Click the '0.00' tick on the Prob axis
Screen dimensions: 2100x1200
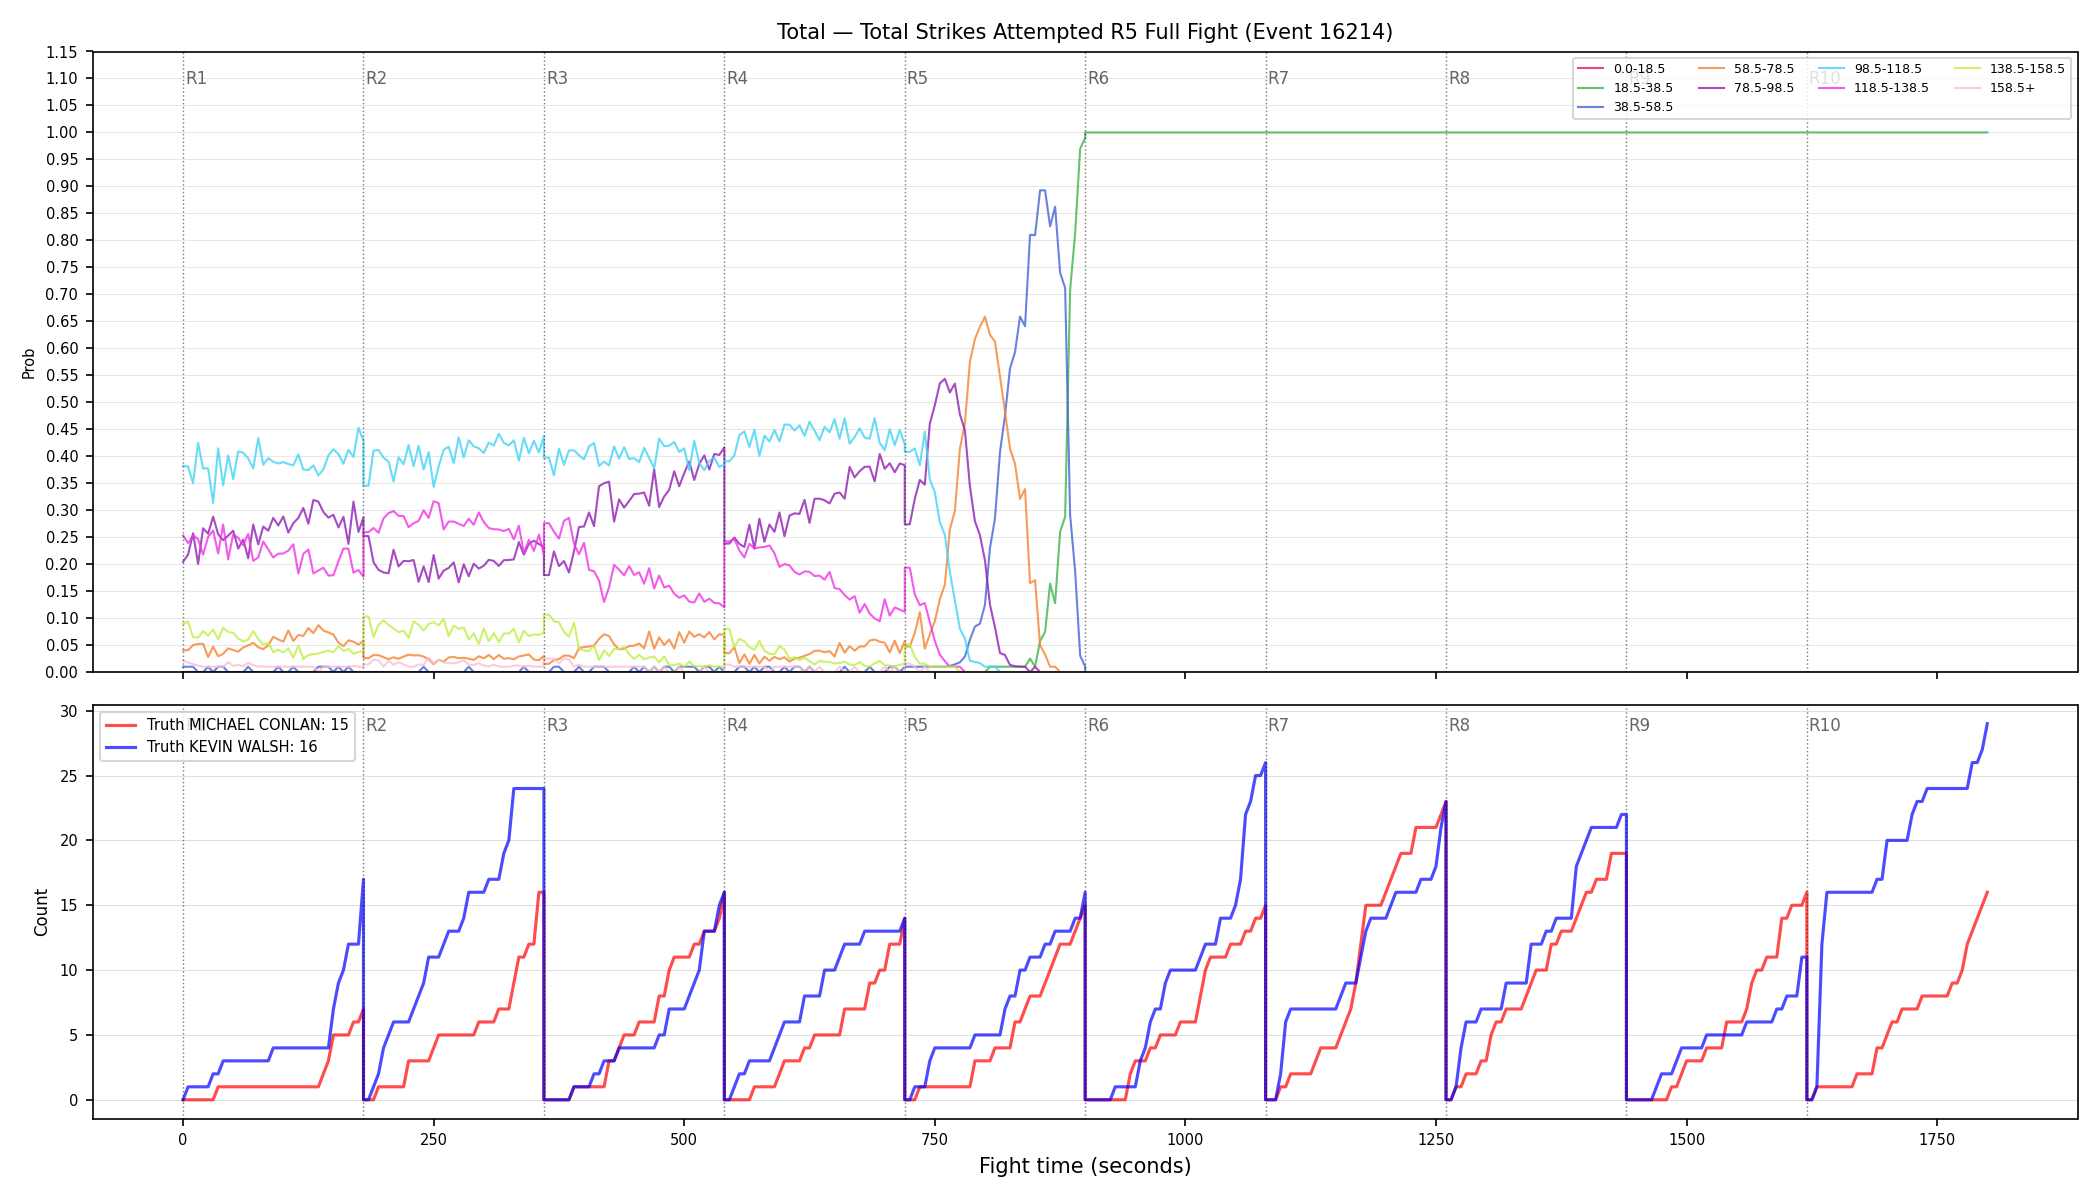point(62,672)
